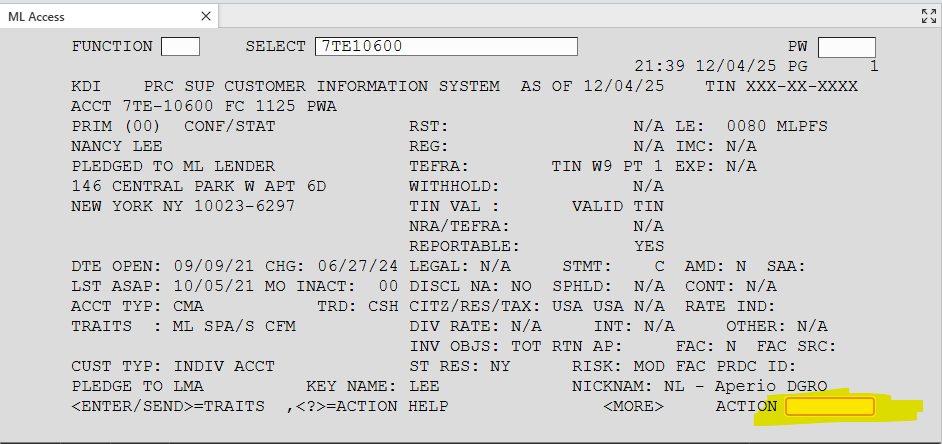942x444 pixels.
Task: Close the ML Access tab
Action: click(205, 16)
